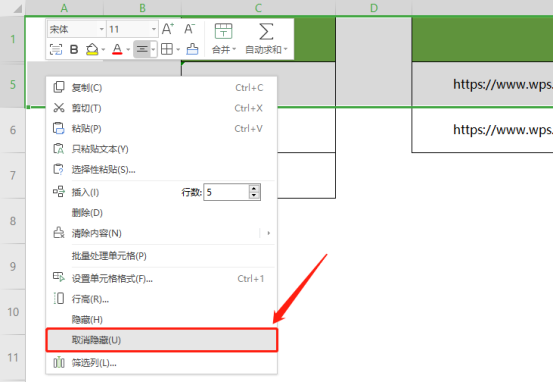Click the center alignment icon

pos(142,49)
